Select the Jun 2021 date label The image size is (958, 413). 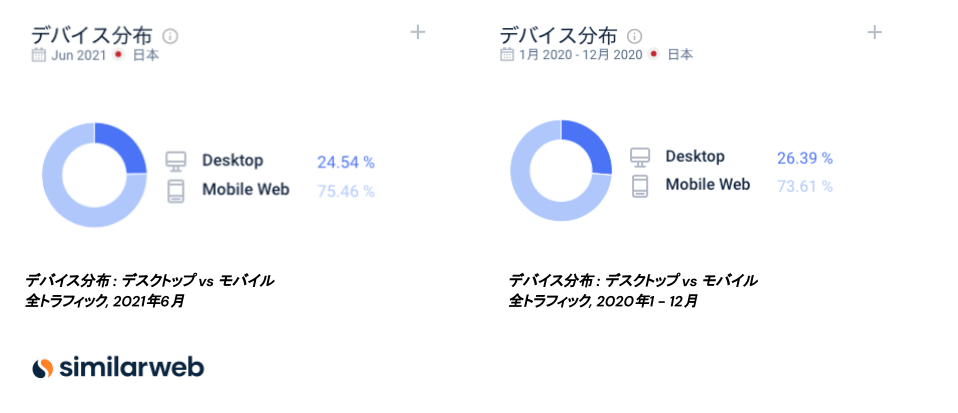[79, 55]
